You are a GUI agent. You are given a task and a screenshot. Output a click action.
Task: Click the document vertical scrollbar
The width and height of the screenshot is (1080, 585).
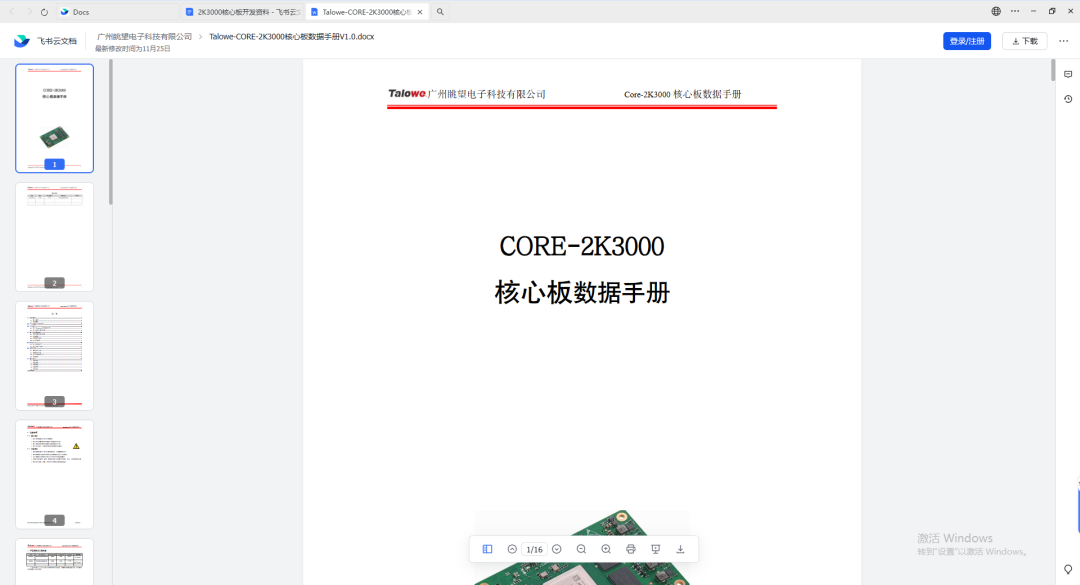point(1052,71)
